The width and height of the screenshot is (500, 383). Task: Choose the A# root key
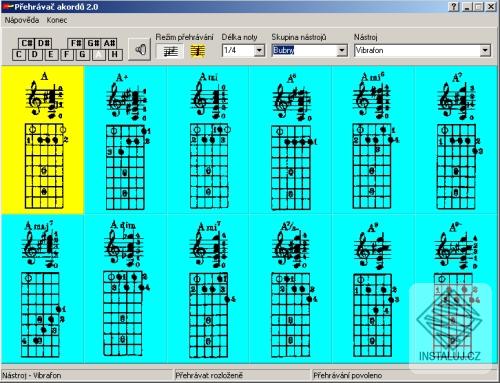(x=109, y=43)
